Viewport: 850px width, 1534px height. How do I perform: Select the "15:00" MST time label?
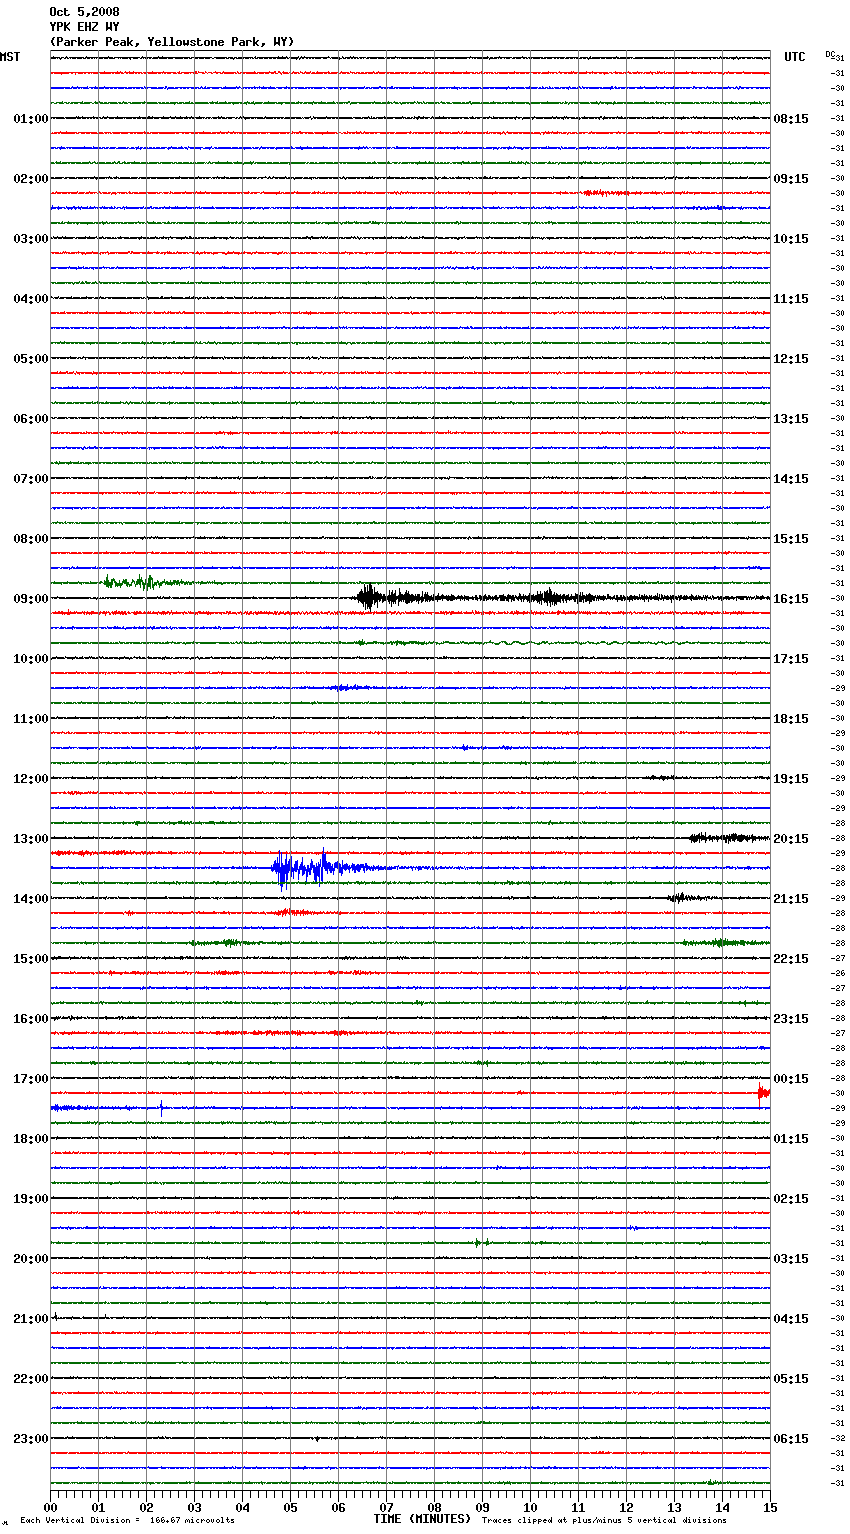tap(31, 959)
